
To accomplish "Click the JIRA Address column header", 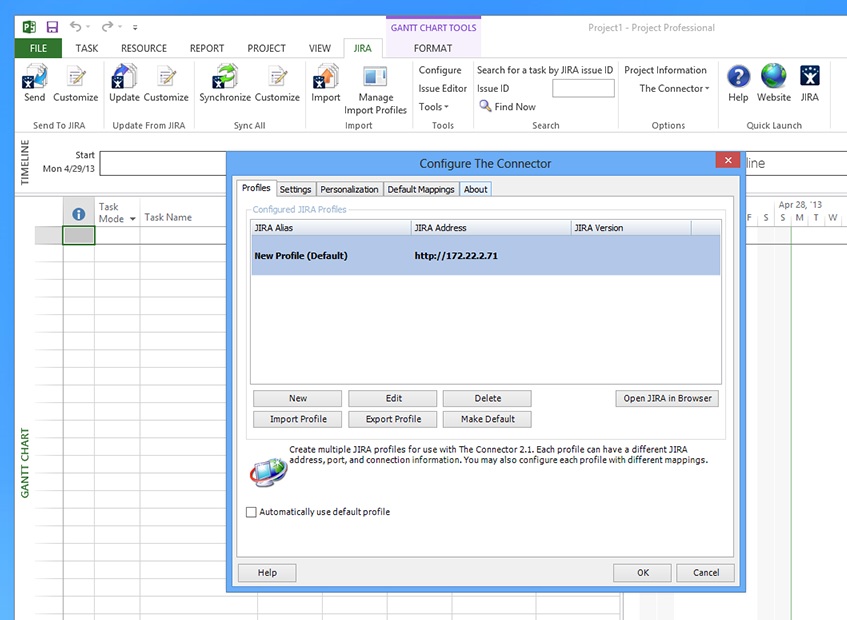I will (490, 228).
